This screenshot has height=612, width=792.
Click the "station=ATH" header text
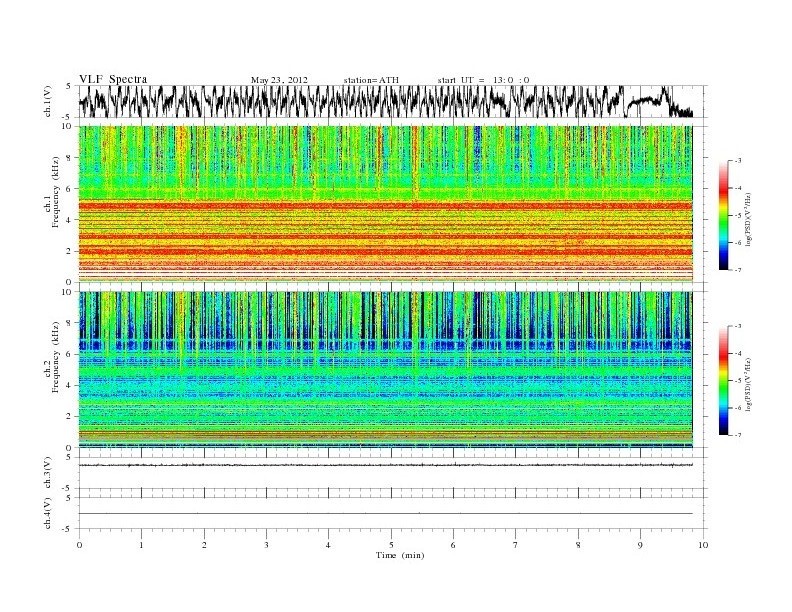pos(371,80)
